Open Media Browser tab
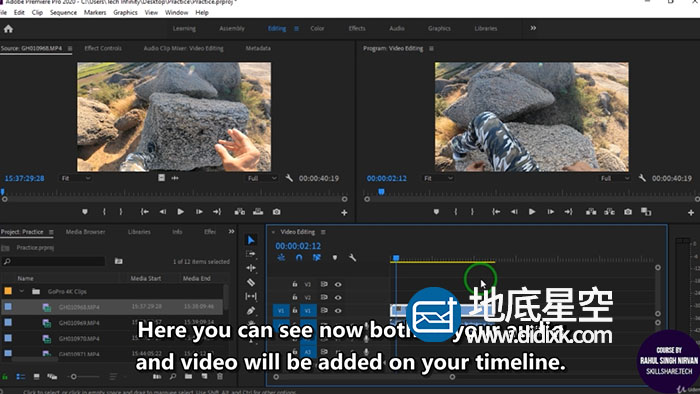The image size is (700, 394). [85, 232]
